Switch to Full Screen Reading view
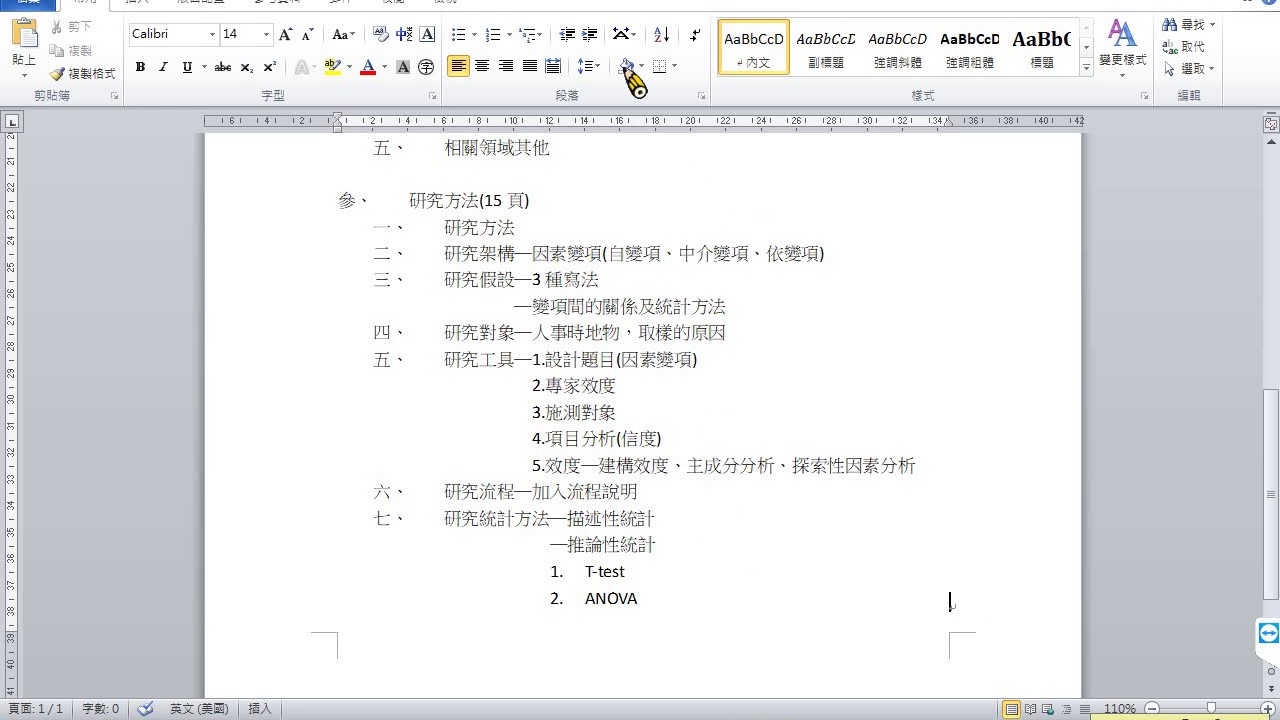Screen dimensions: 1280x720 1030,709
